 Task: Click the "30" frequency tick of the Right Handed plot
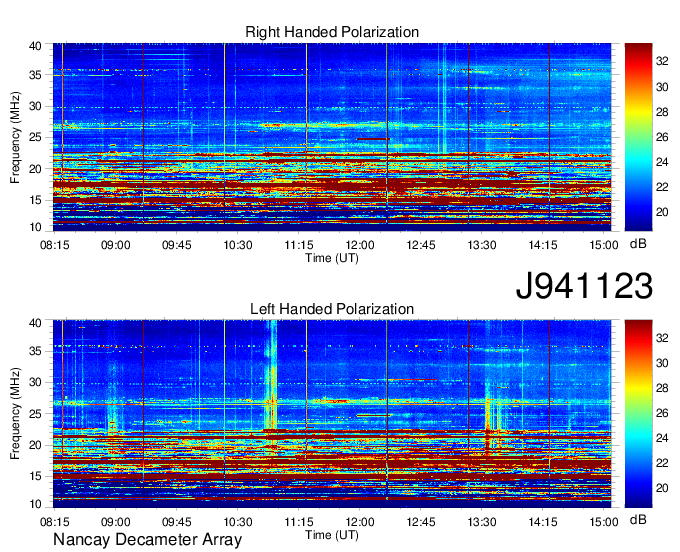[x=35, y=106]
